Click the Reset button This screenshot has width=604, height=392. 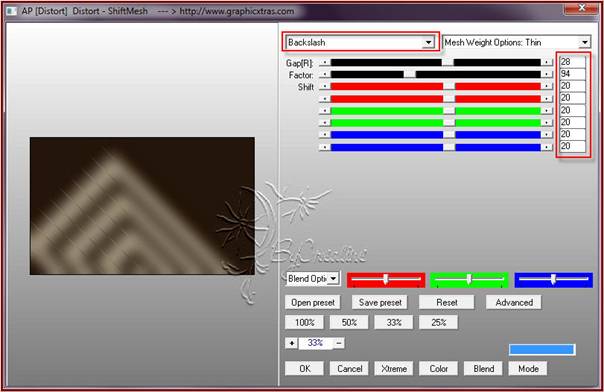tap(446, 302)
